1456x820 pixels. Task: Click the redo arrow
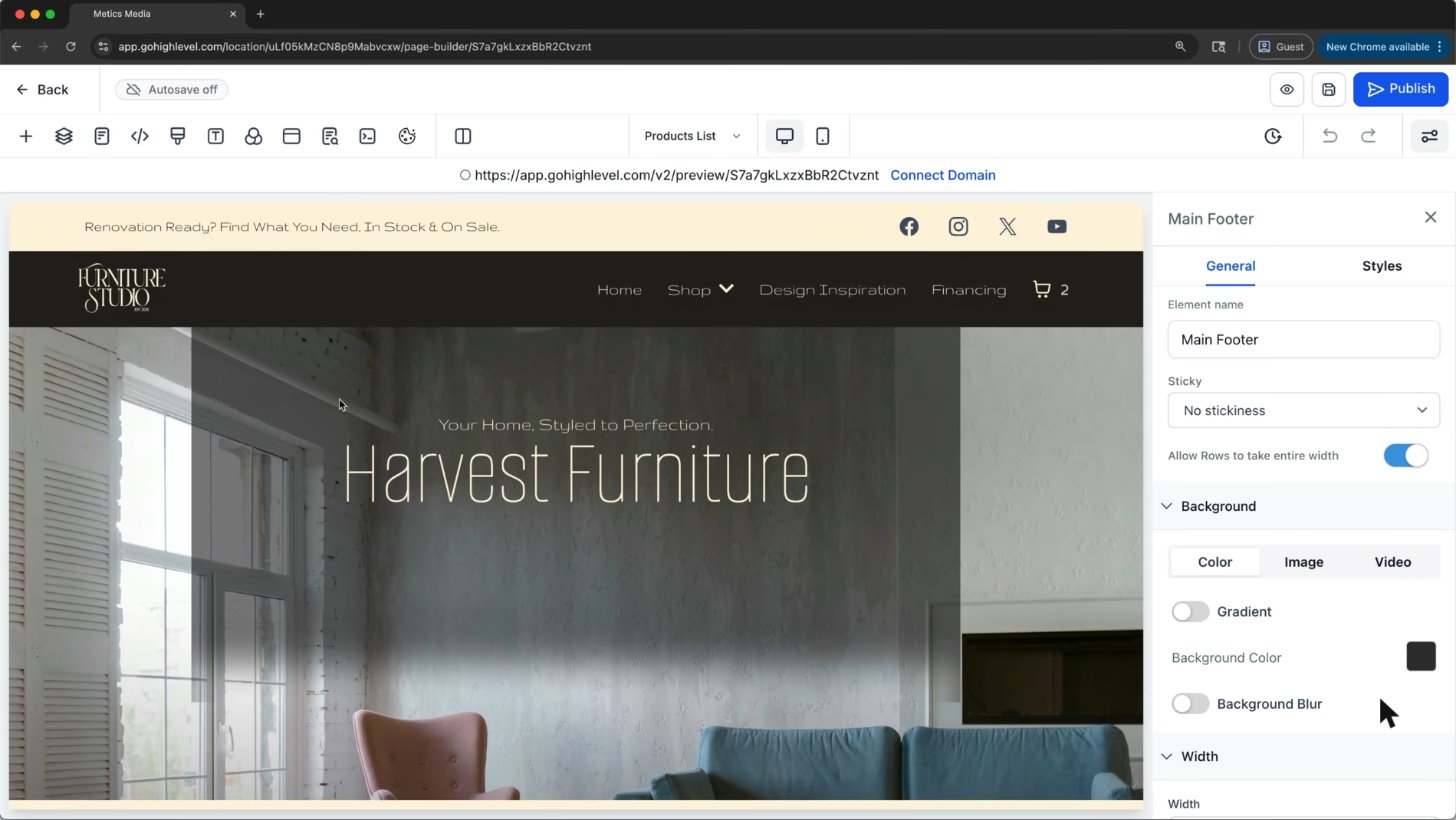(x=1368, y=136)
